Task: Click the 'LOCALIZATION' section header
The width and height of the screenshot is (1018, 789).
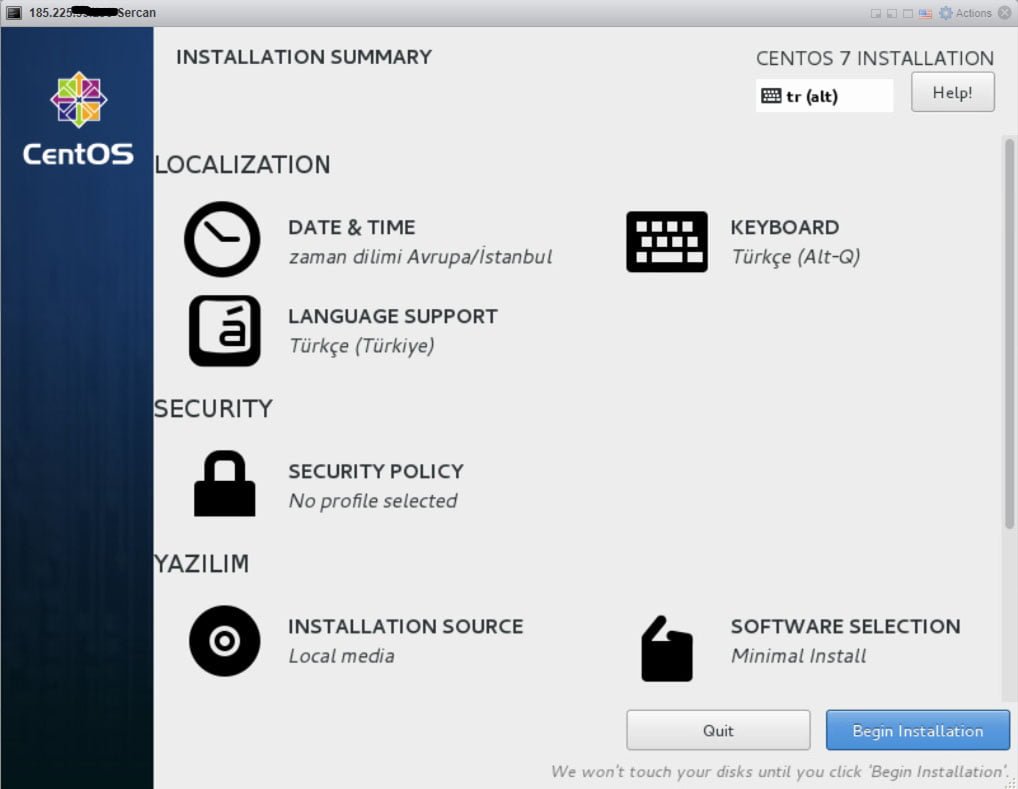Action: pos(242,164)
